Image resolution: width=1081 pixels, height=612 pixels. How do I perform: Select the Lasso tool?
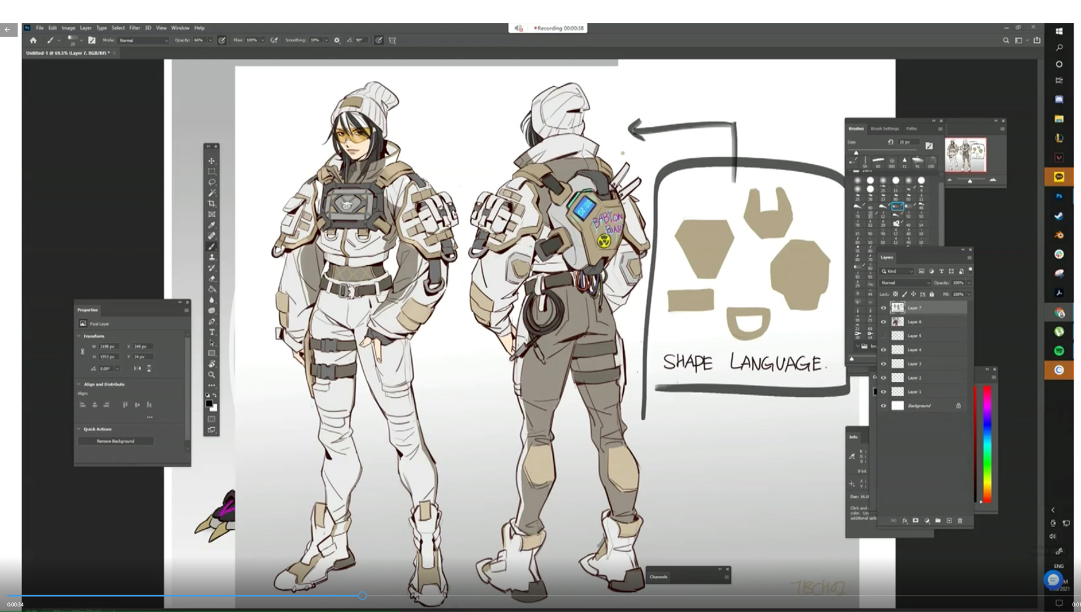point(212,183)
